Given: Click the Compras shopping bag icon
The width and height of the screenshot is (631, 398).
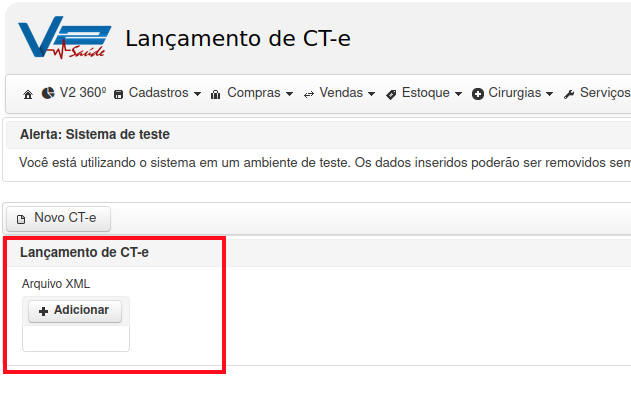Looking at the screenshot, I should 215,95.
